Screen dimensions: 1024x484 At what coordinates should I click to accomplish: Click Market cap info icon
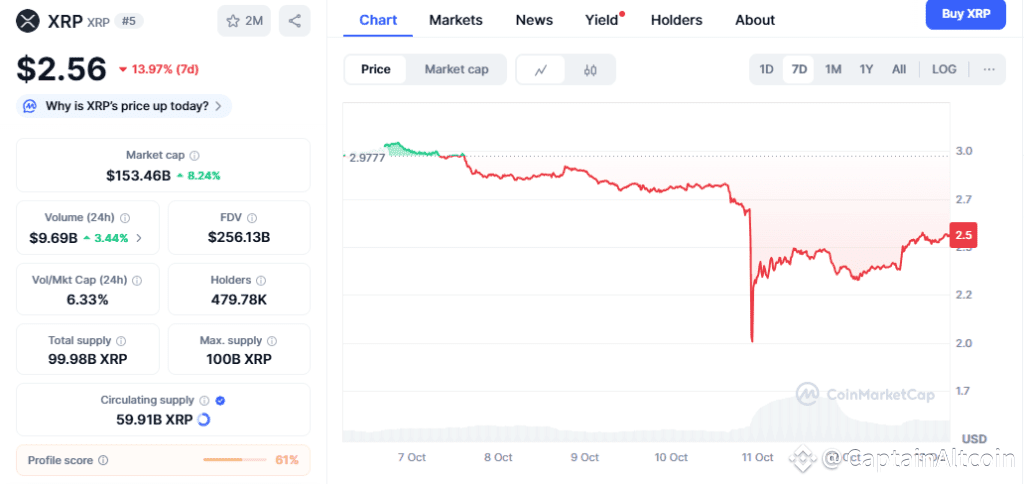pyautogui.click(x=195, y=155)
